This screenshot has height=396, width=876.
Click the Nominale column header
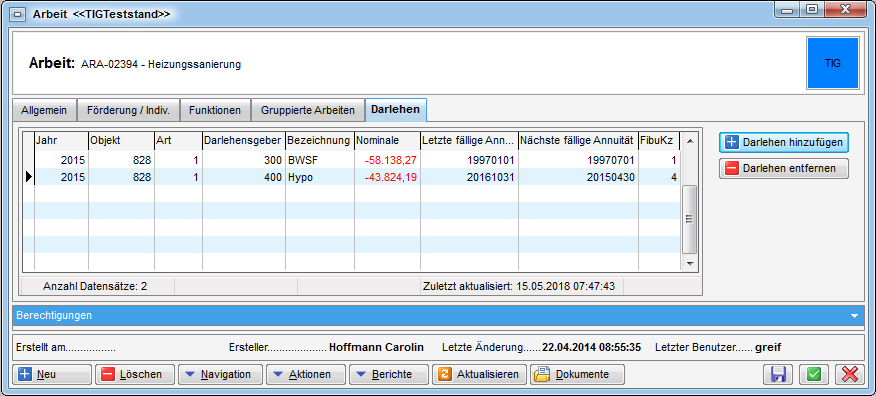(387, 142)
